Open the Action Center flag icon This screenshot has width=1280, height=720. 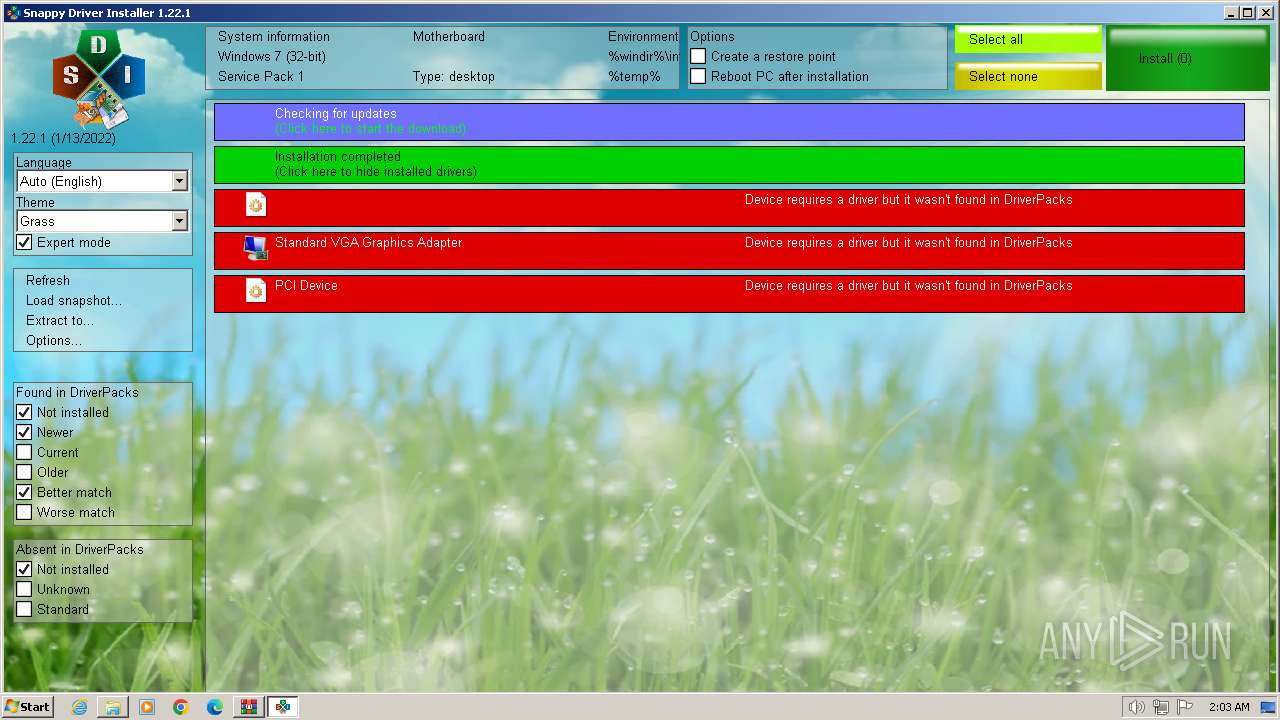(1185, 707)
